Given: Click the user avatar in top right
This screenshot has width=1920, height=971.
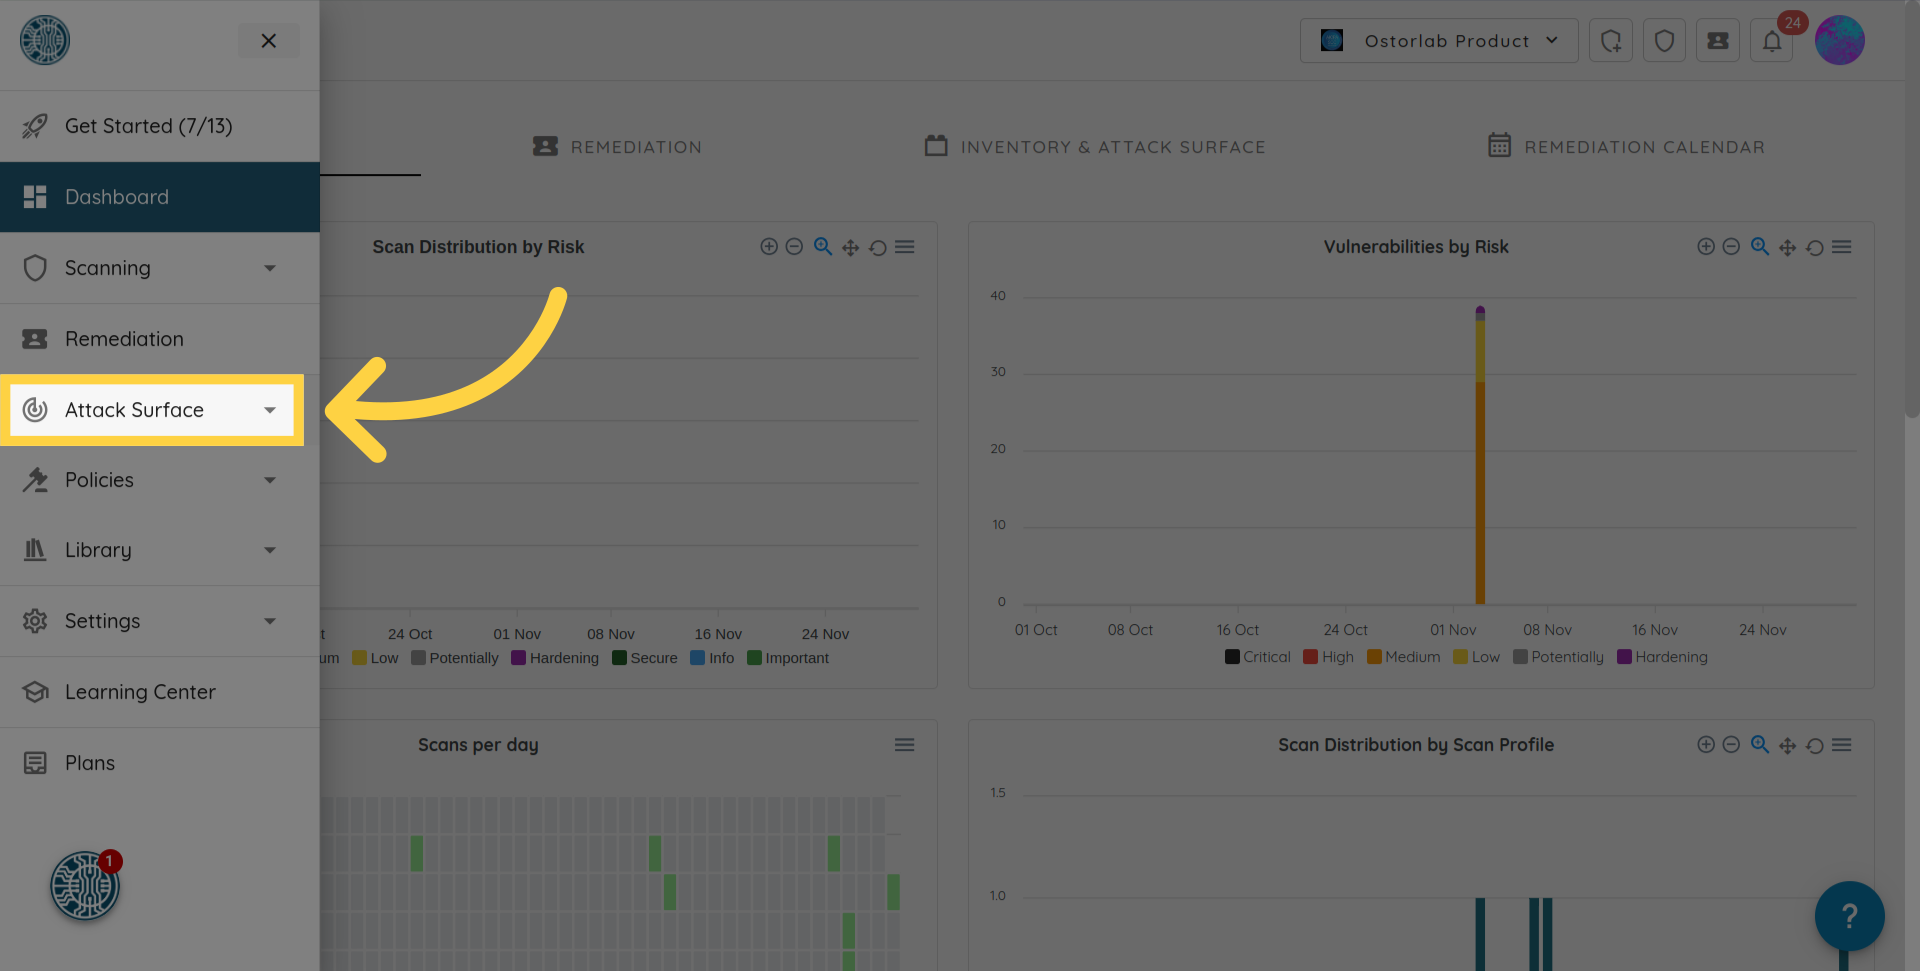Looking at the screenshot, I should pos(1839,41).
